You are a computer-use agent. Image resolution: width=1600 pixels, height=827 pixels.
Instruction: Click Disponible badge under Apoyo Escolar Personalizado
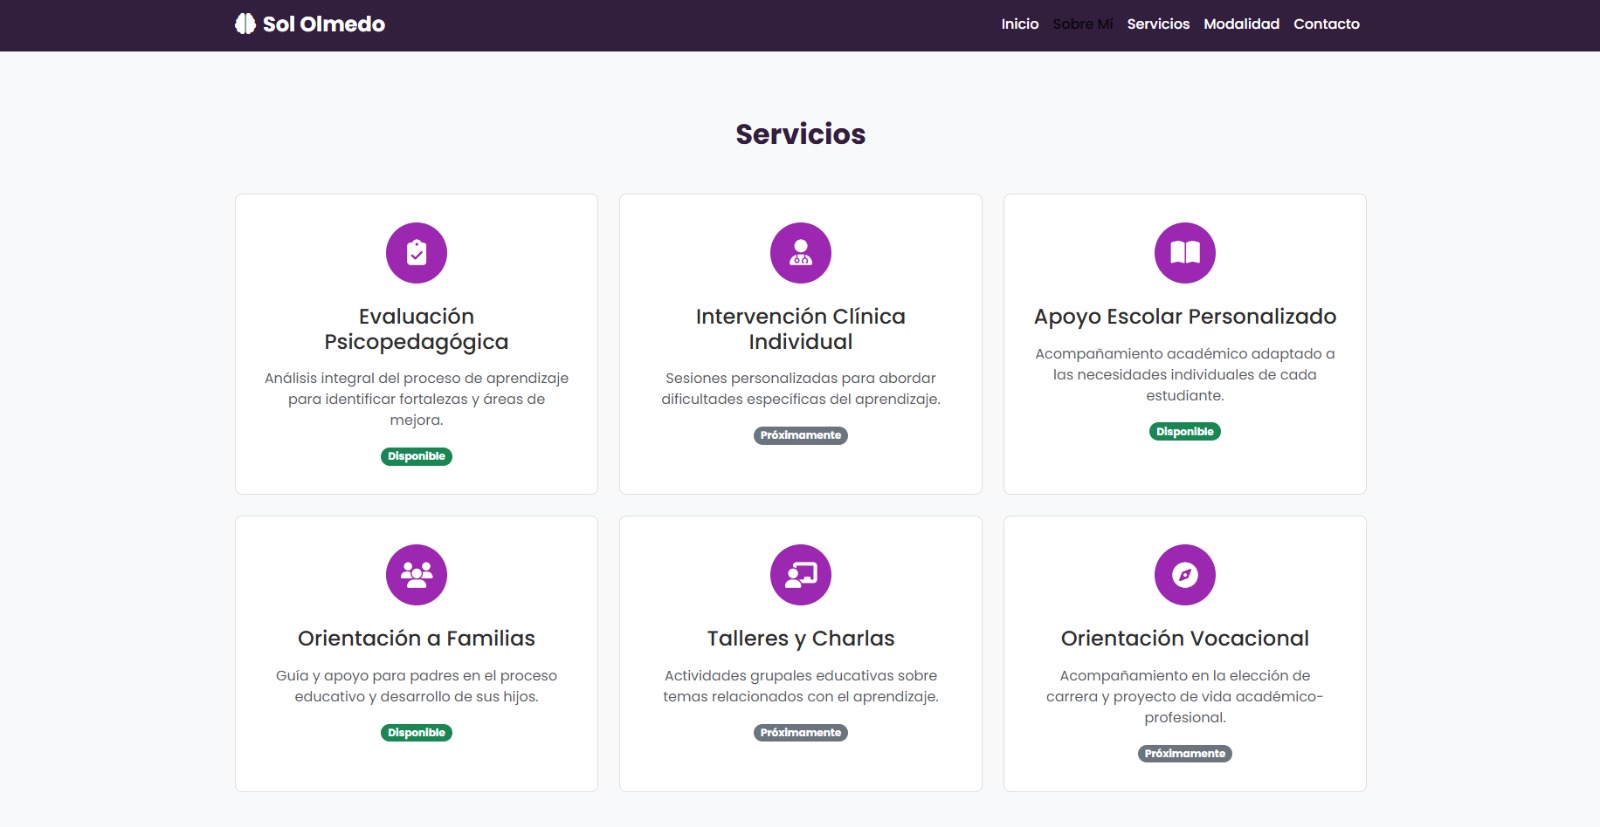pos(1184,432)
